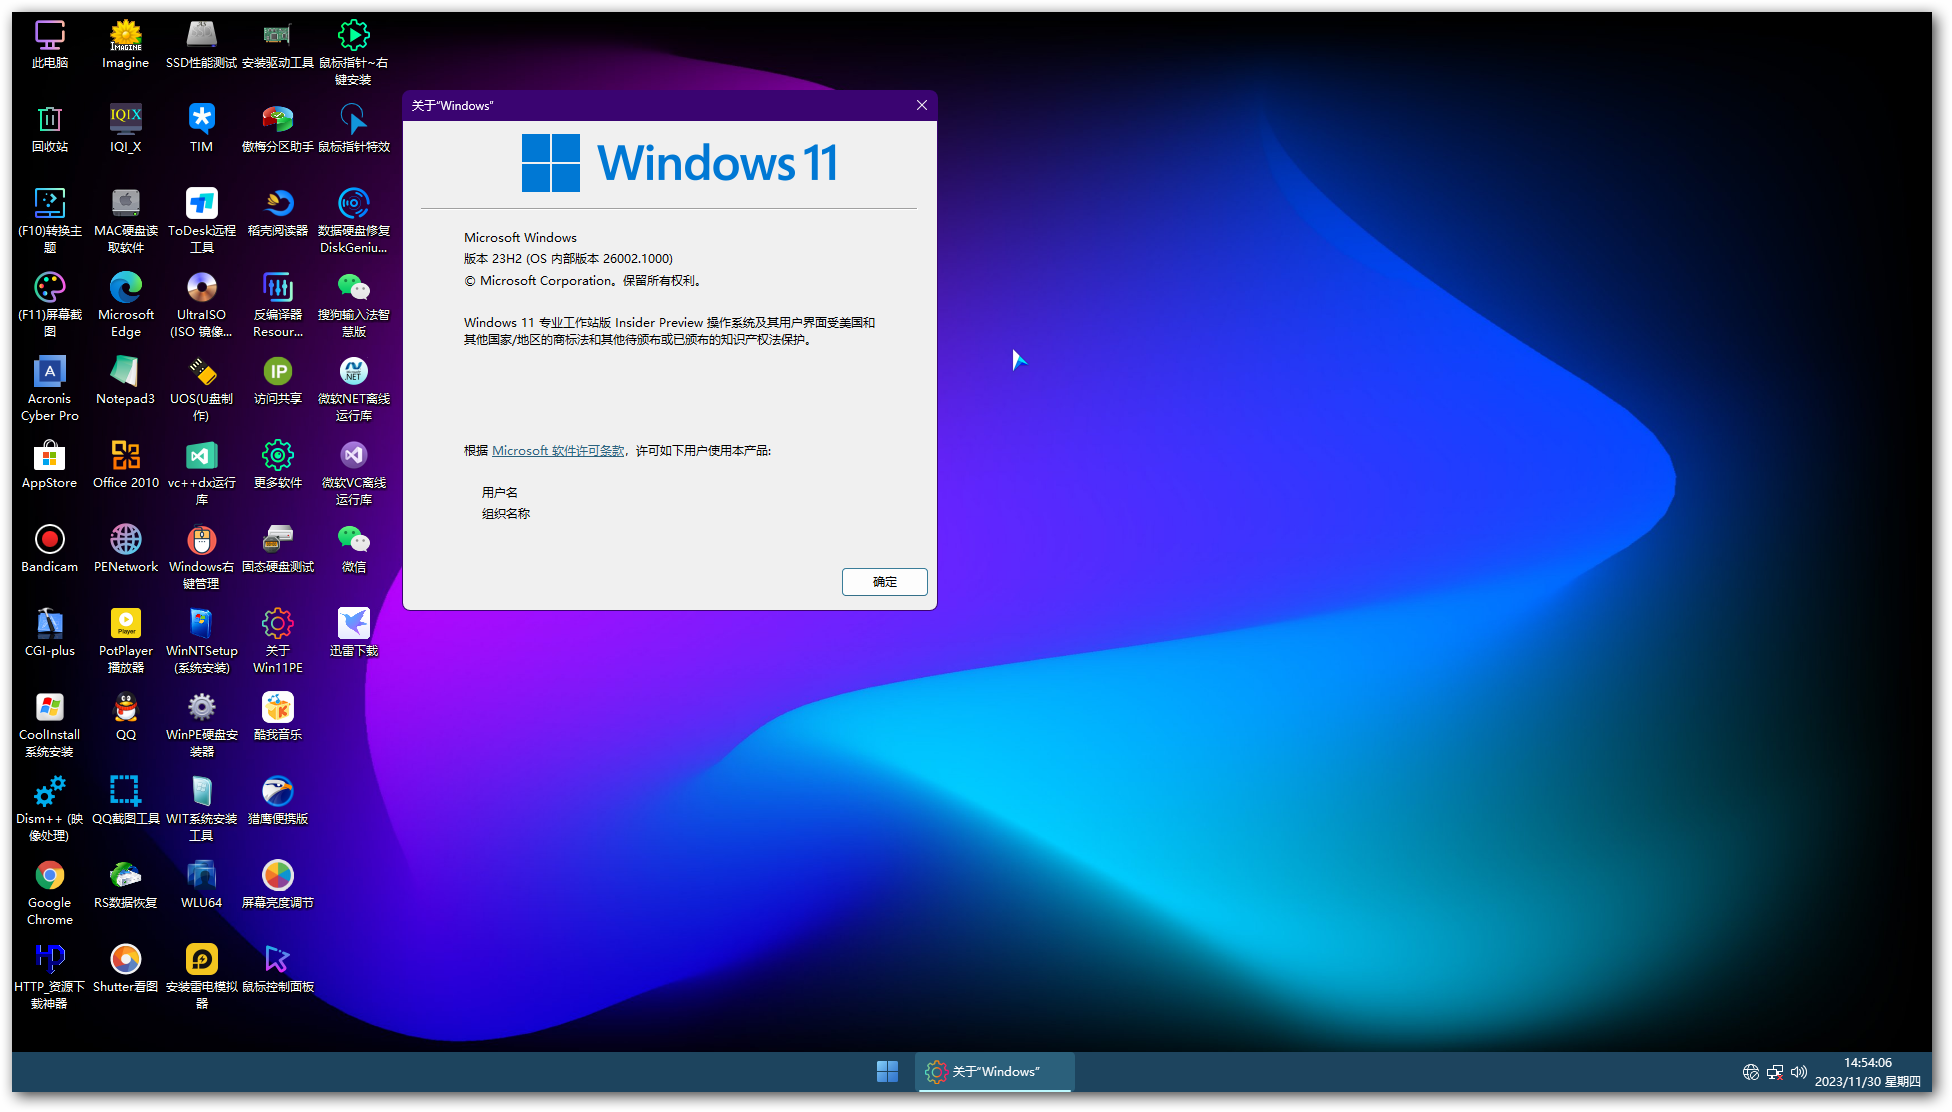Screen dimensions: 1952x1112
Task: Launch 稻壳阅读器 reader icon
Action: [x=278, y=212]
